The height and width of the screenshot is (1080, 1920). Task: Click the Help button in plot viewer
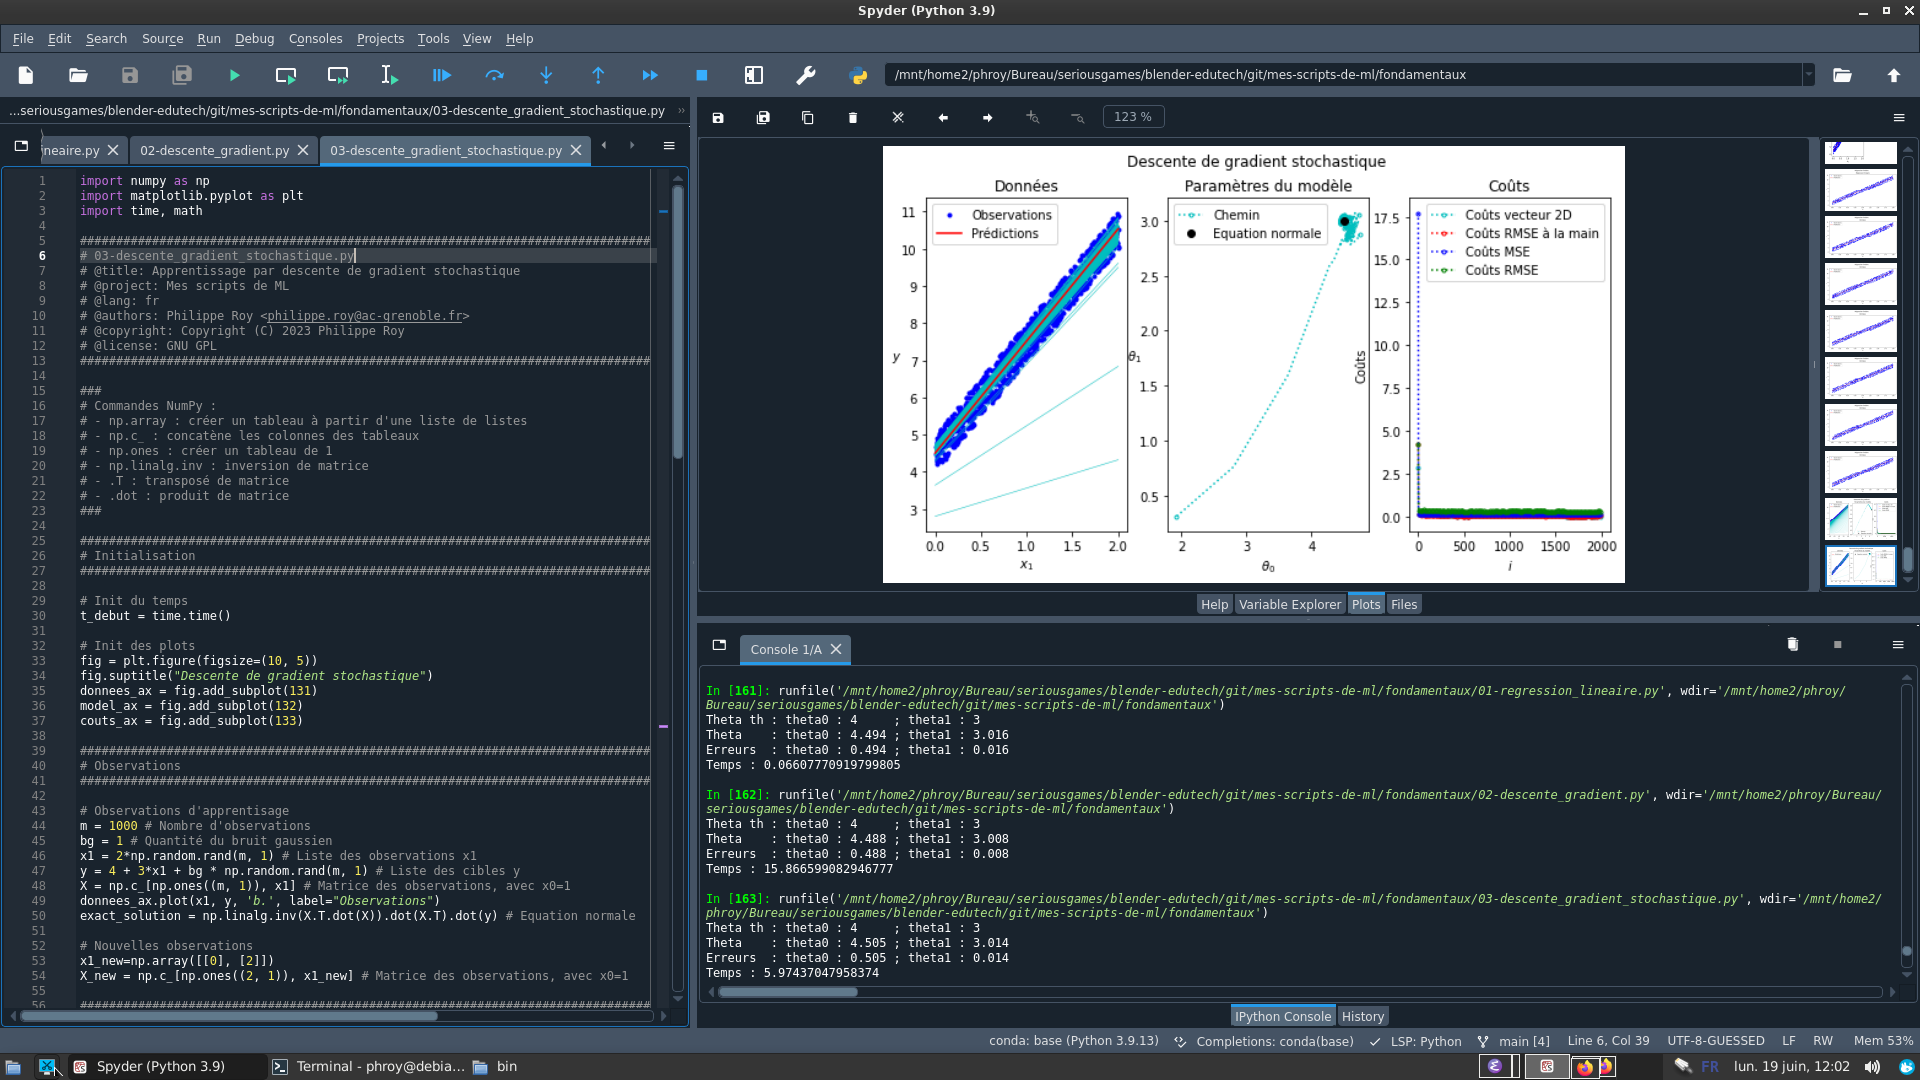[1212, 603]
